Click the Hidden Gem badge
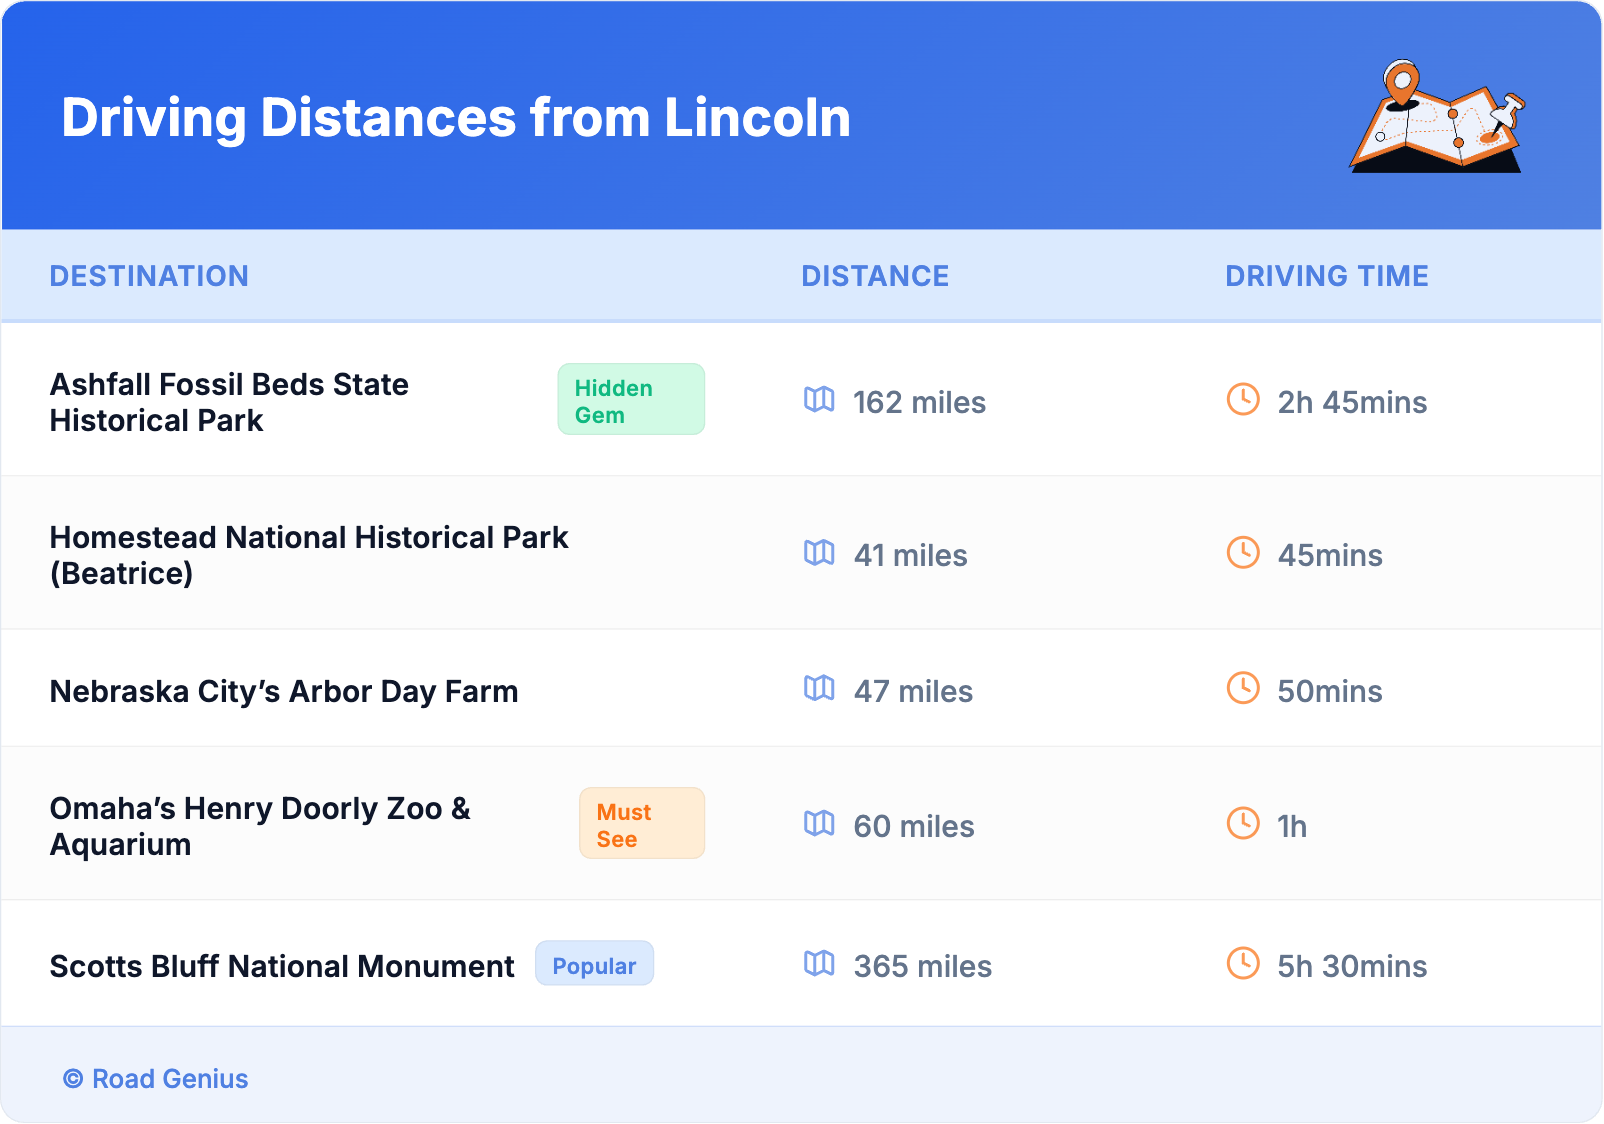1604x1124 pixels. click(631, 400)
